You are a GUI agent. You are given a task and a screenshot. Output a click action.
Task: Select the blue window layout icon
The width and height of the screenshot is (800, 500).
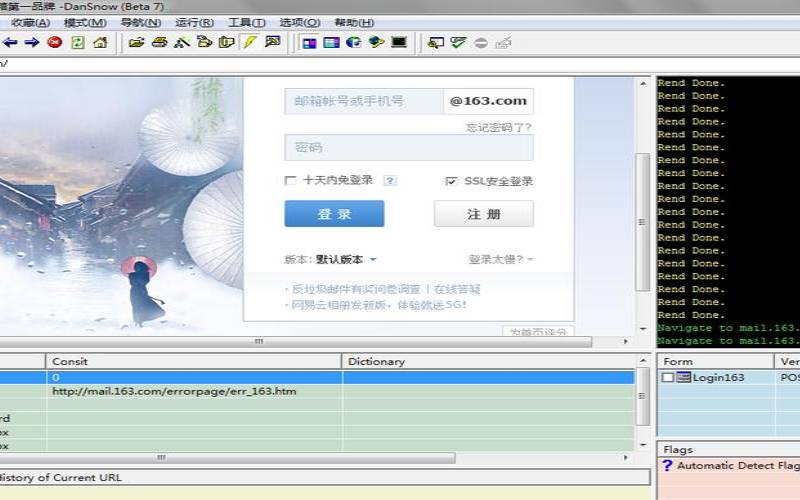331,43
